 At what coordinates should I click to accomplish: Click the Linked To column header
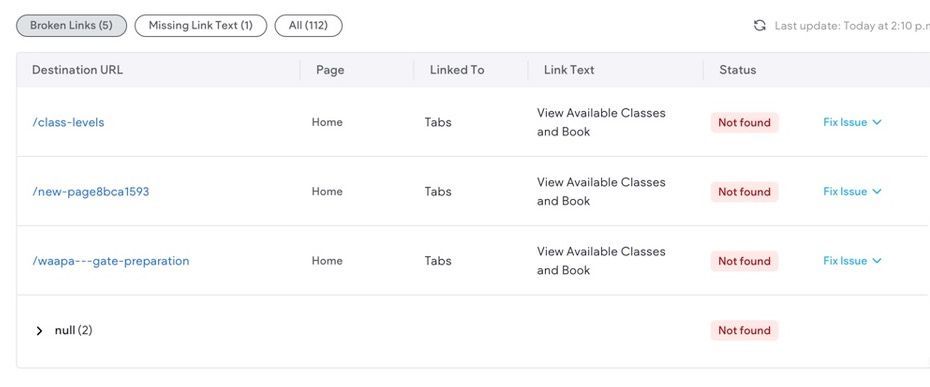(457, 70)
